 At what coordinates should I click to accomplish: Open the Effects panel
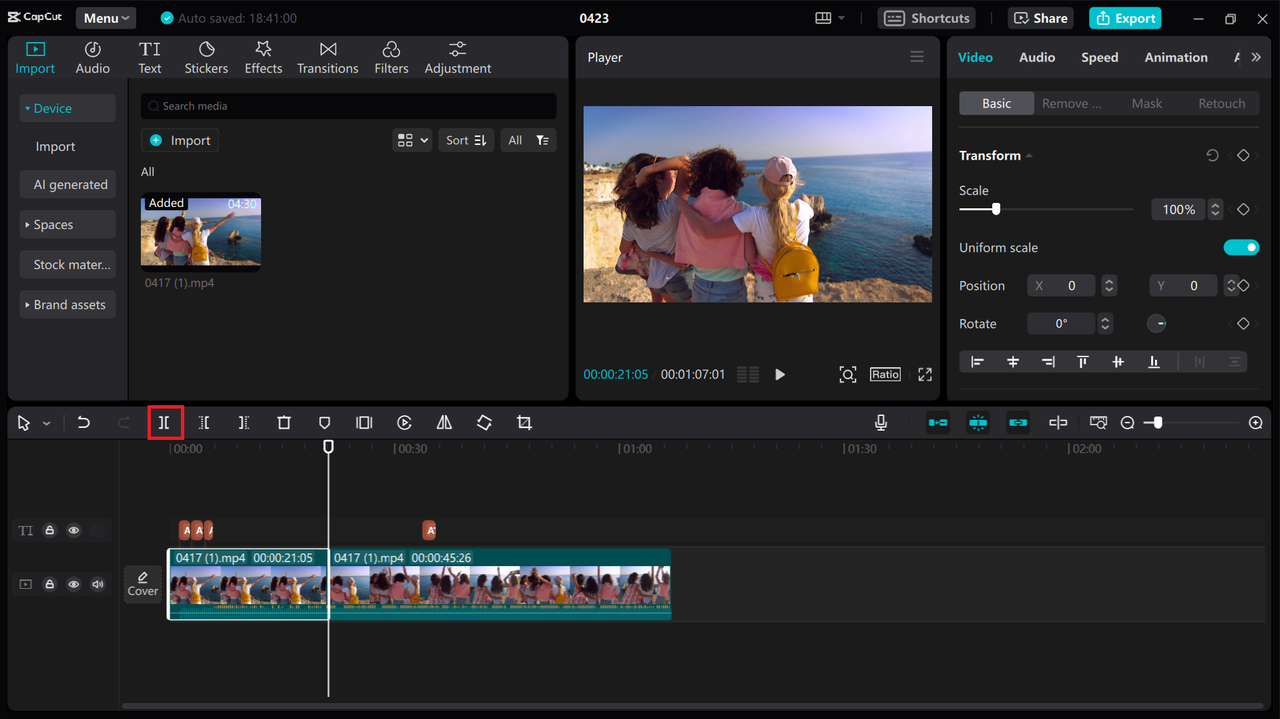[263, 57]
